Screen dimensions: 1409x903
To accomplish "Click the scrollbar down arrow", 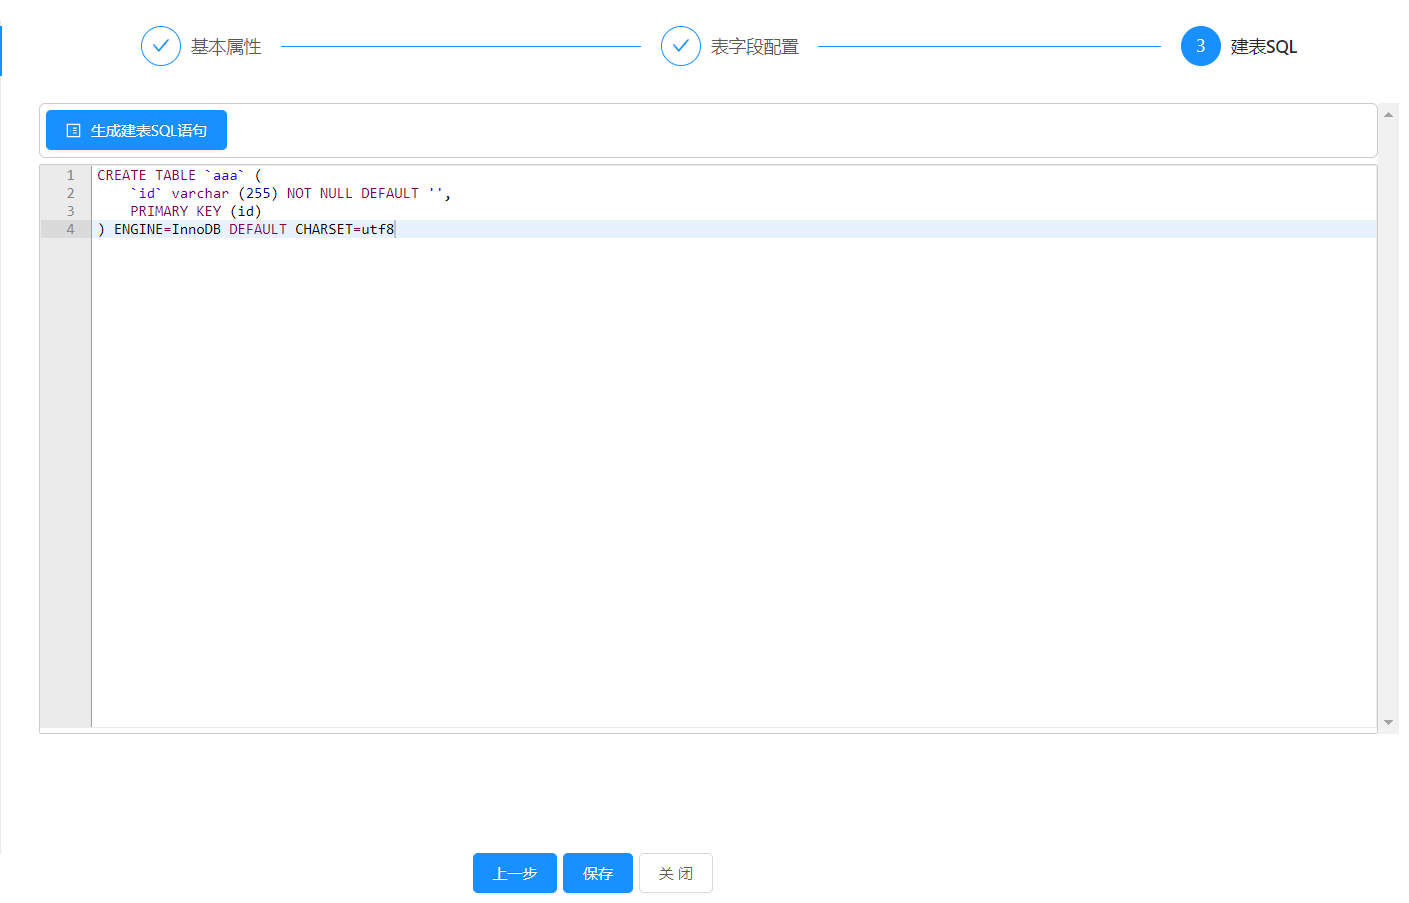I will [x=1388, y=722].
